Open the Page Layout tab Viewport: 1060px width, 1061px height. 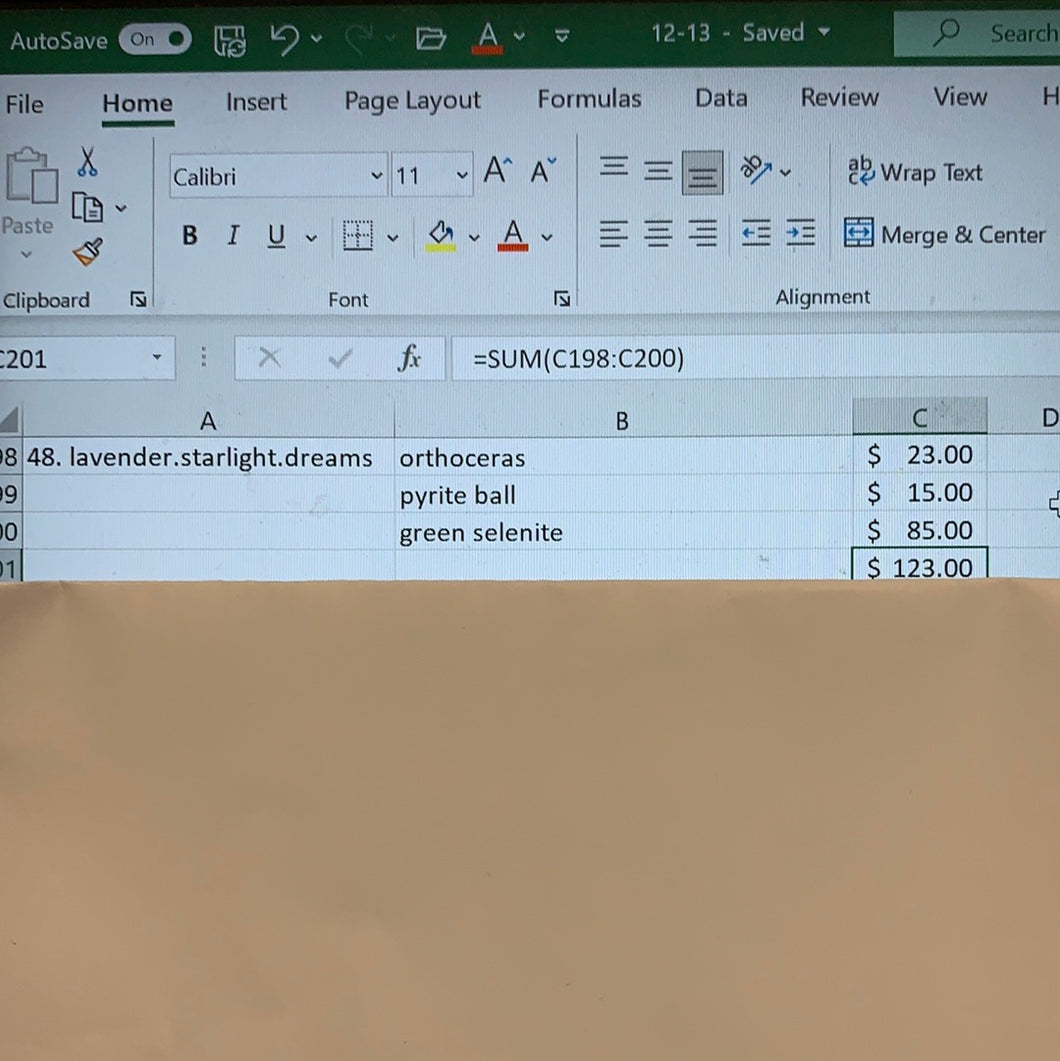[412, 101]
